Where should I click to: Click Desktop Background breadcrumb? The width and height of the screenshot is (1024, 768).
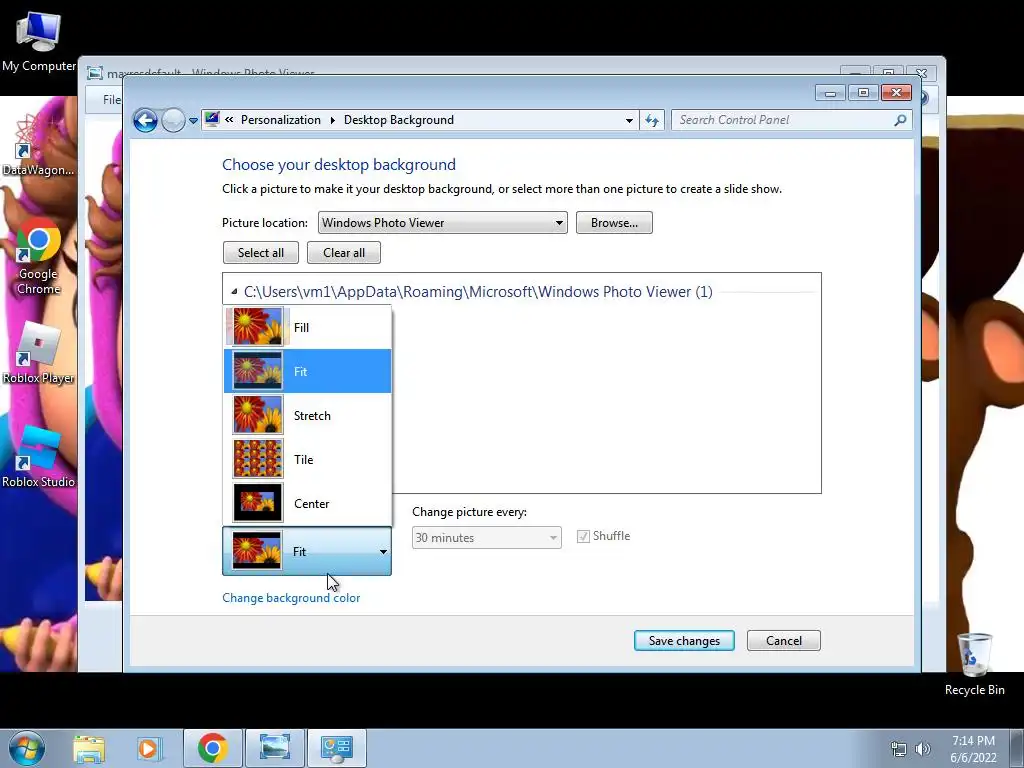[x=398, y=120]
